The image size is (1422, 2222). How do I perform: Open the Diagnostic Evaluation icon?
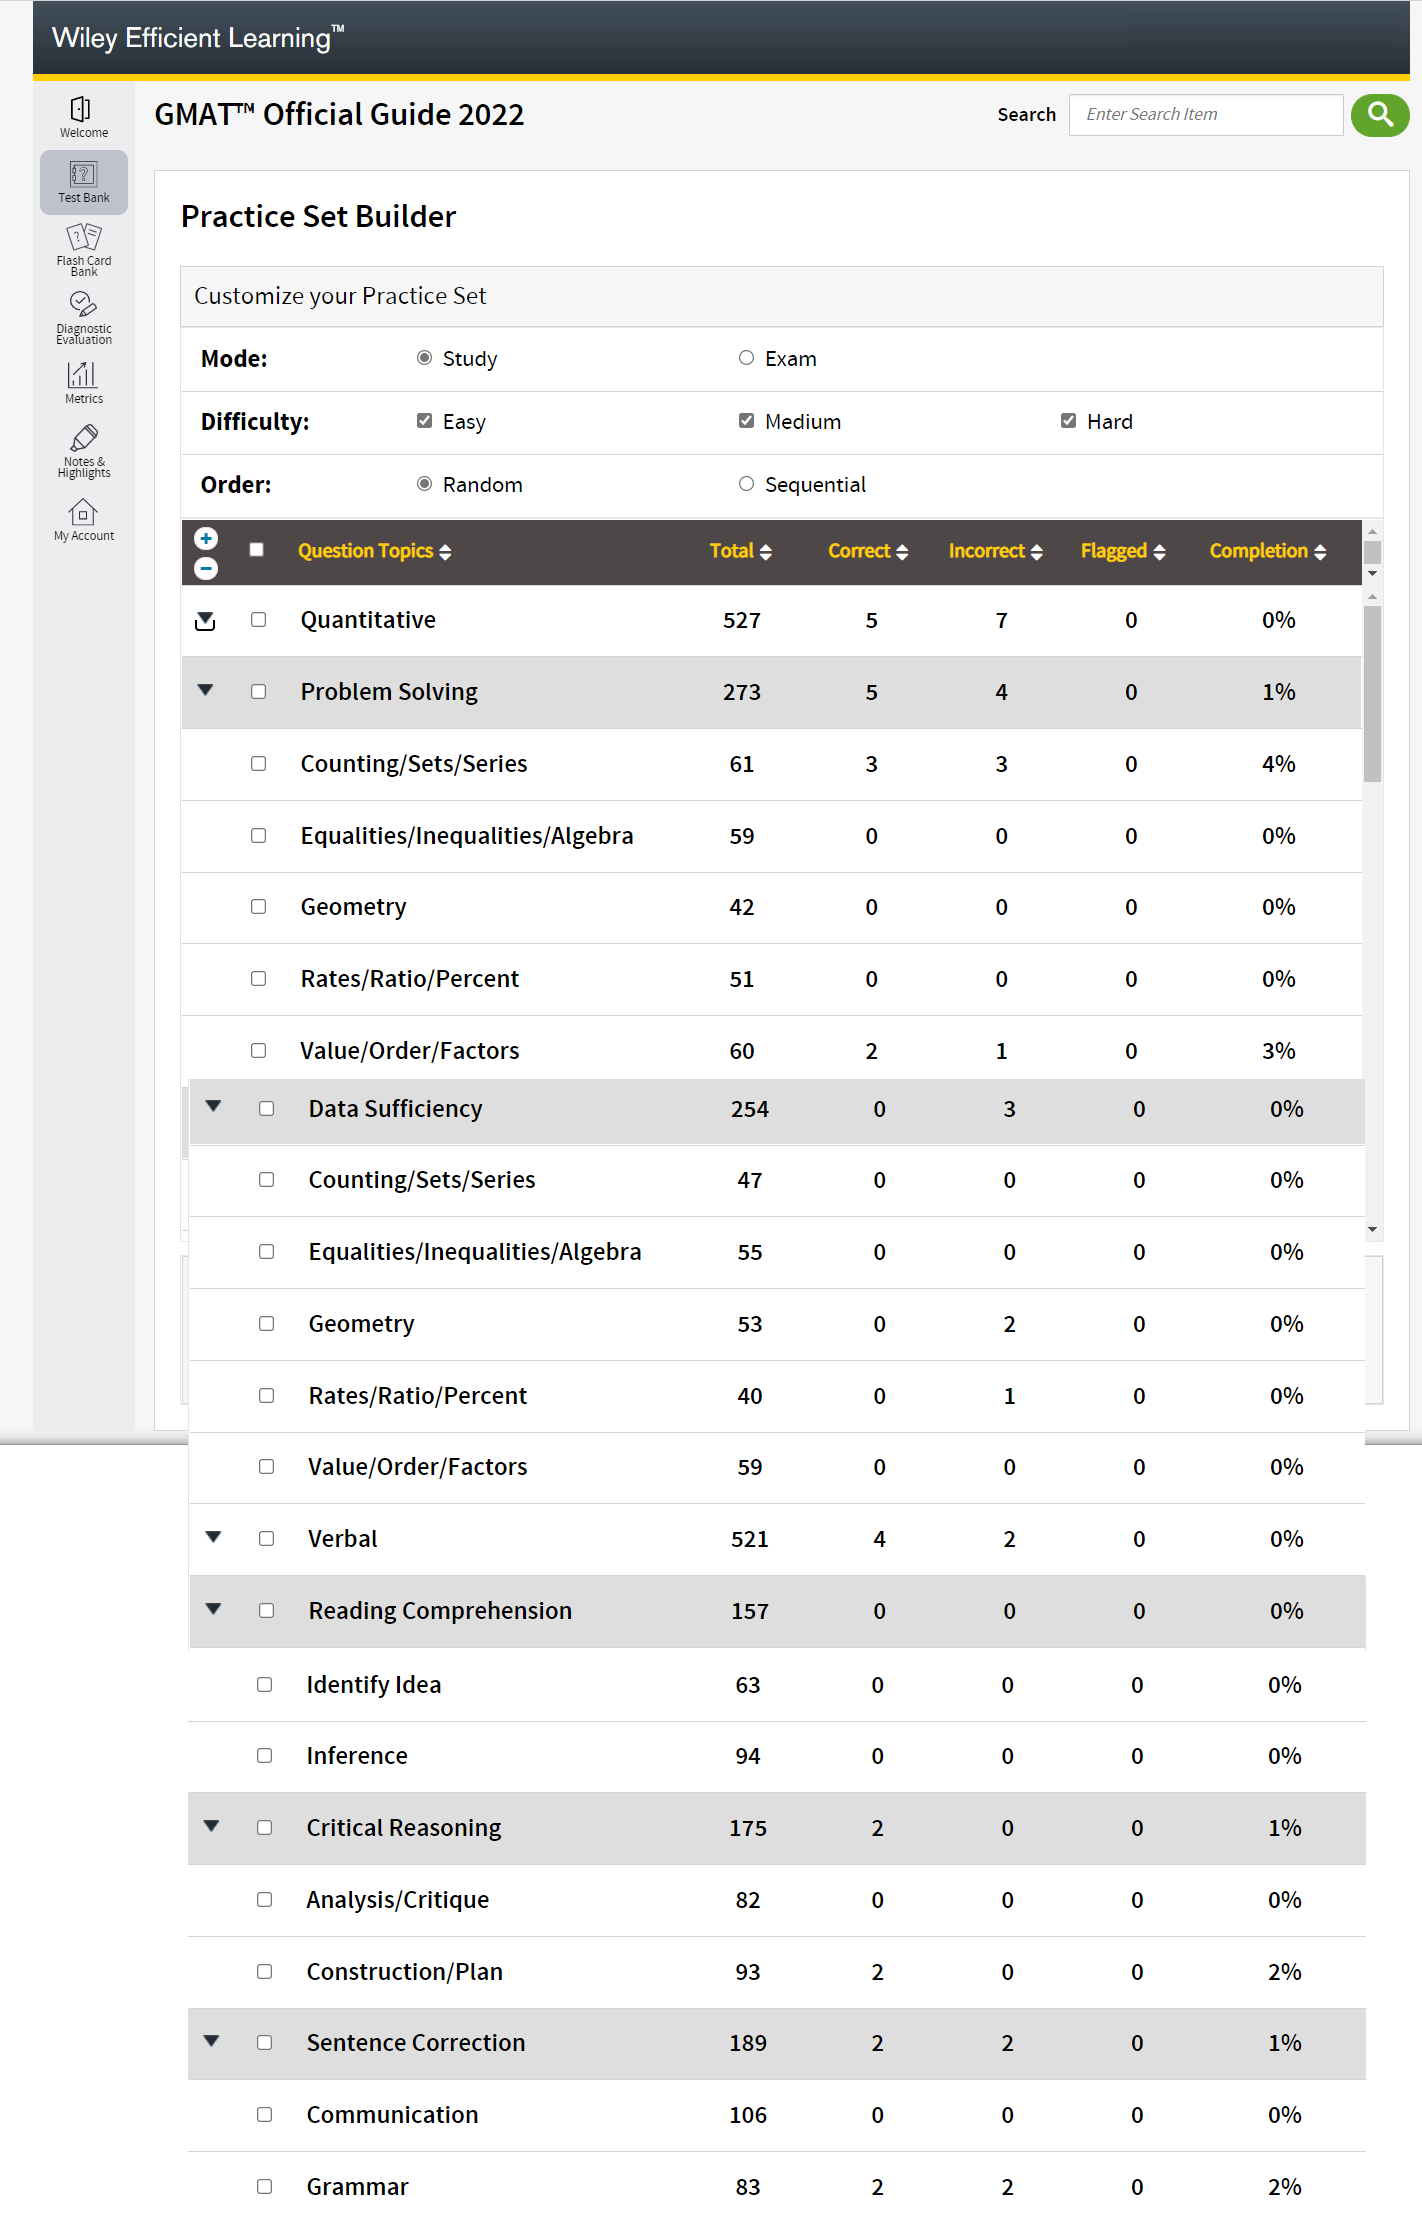[83, 304]
